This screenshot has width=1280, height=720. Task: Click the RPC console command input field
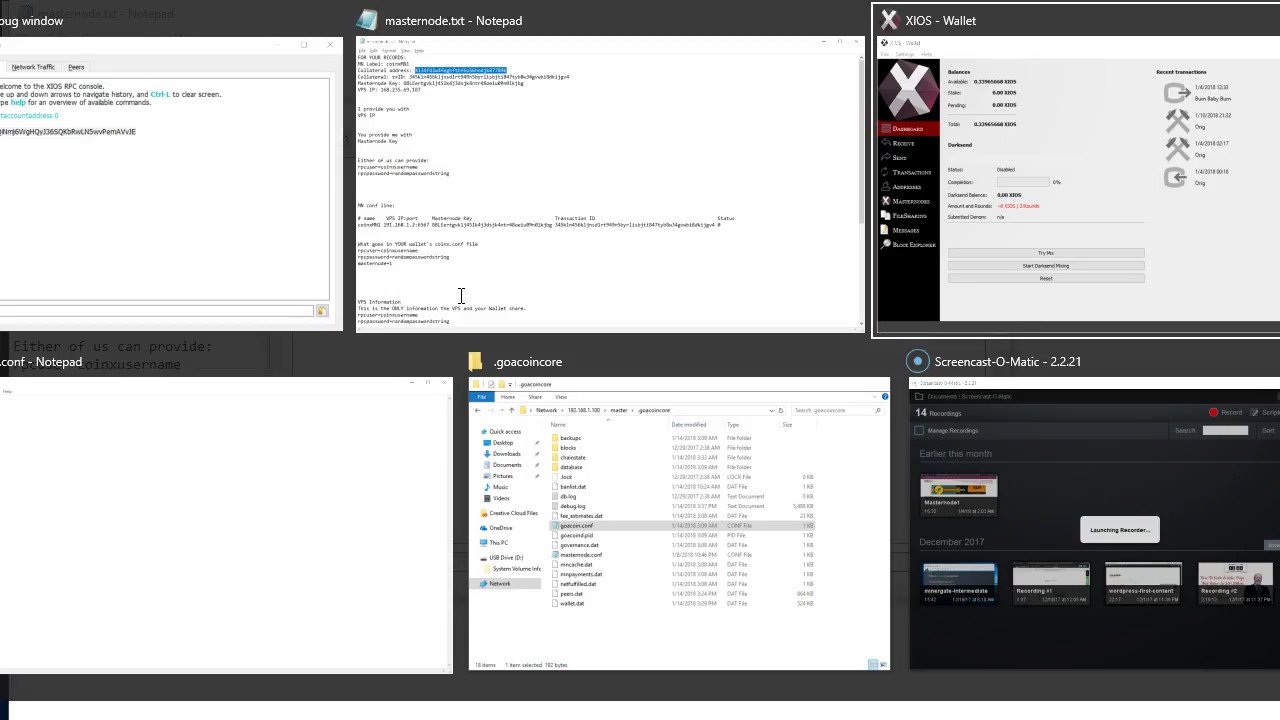click(x=157, y=312)
